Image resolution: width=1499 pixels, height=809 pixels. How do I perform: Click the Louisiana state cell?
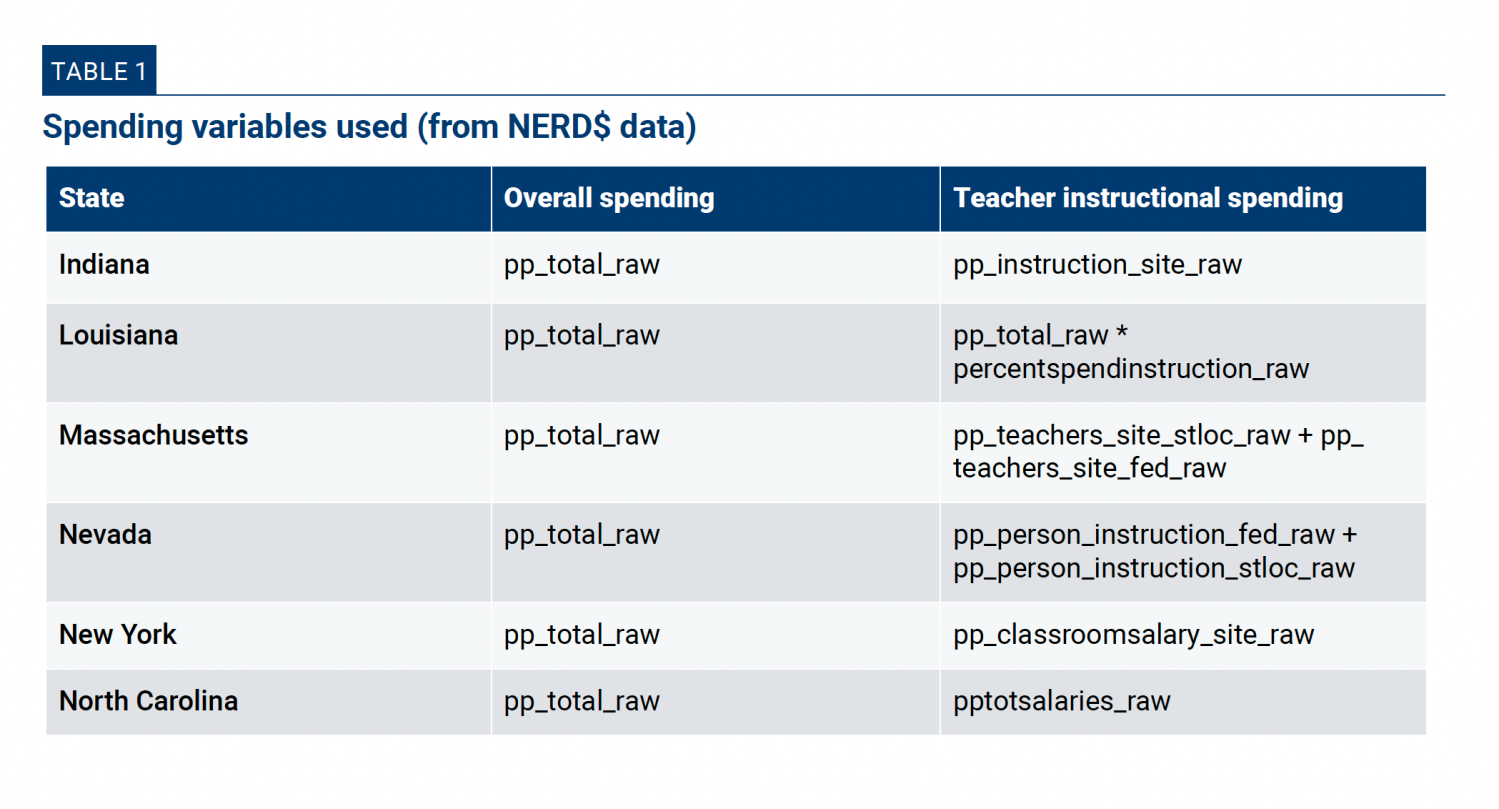tap(118, 335)
